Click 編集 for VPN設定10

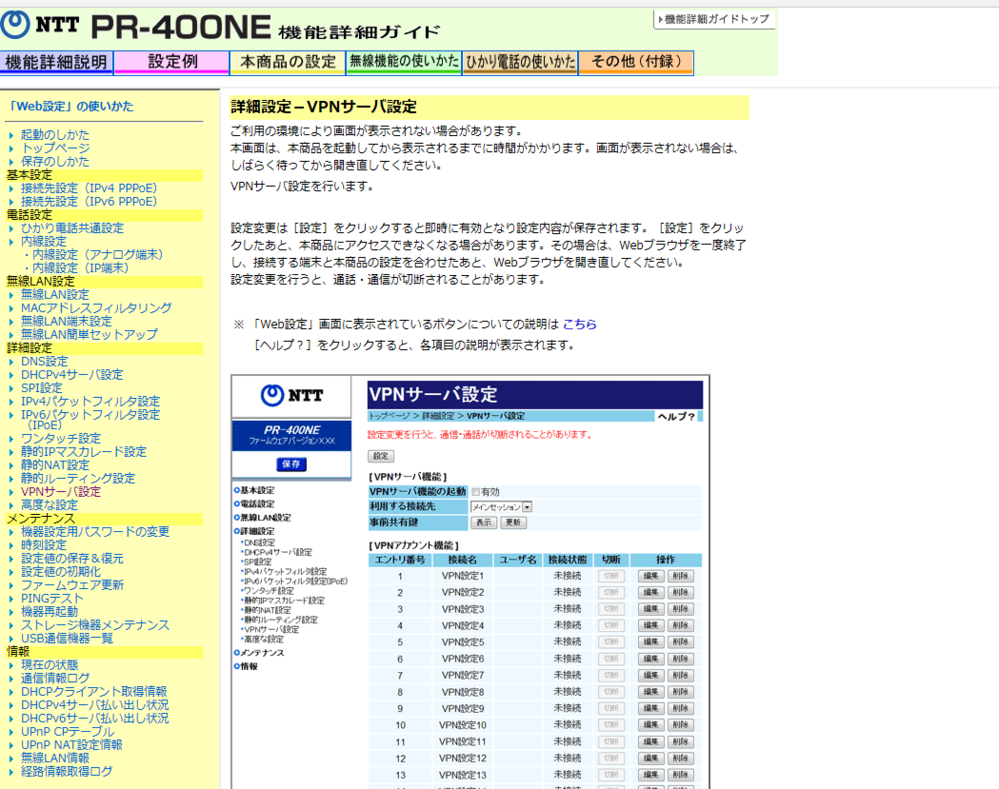coord(650,725)
